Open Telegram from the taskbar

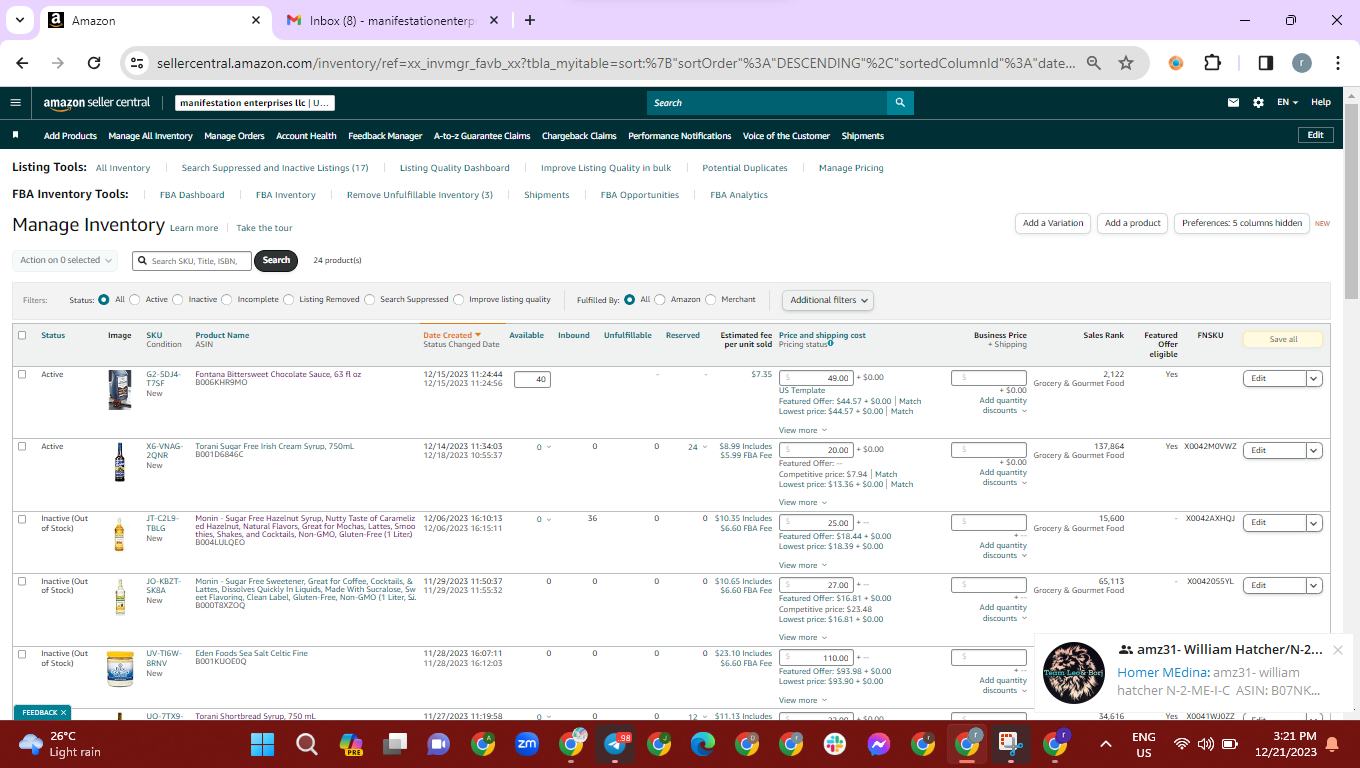coord(616,744)
